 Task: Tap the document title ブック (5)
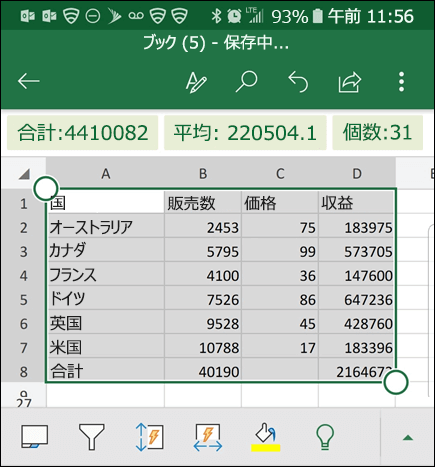(x=174, y=43)
